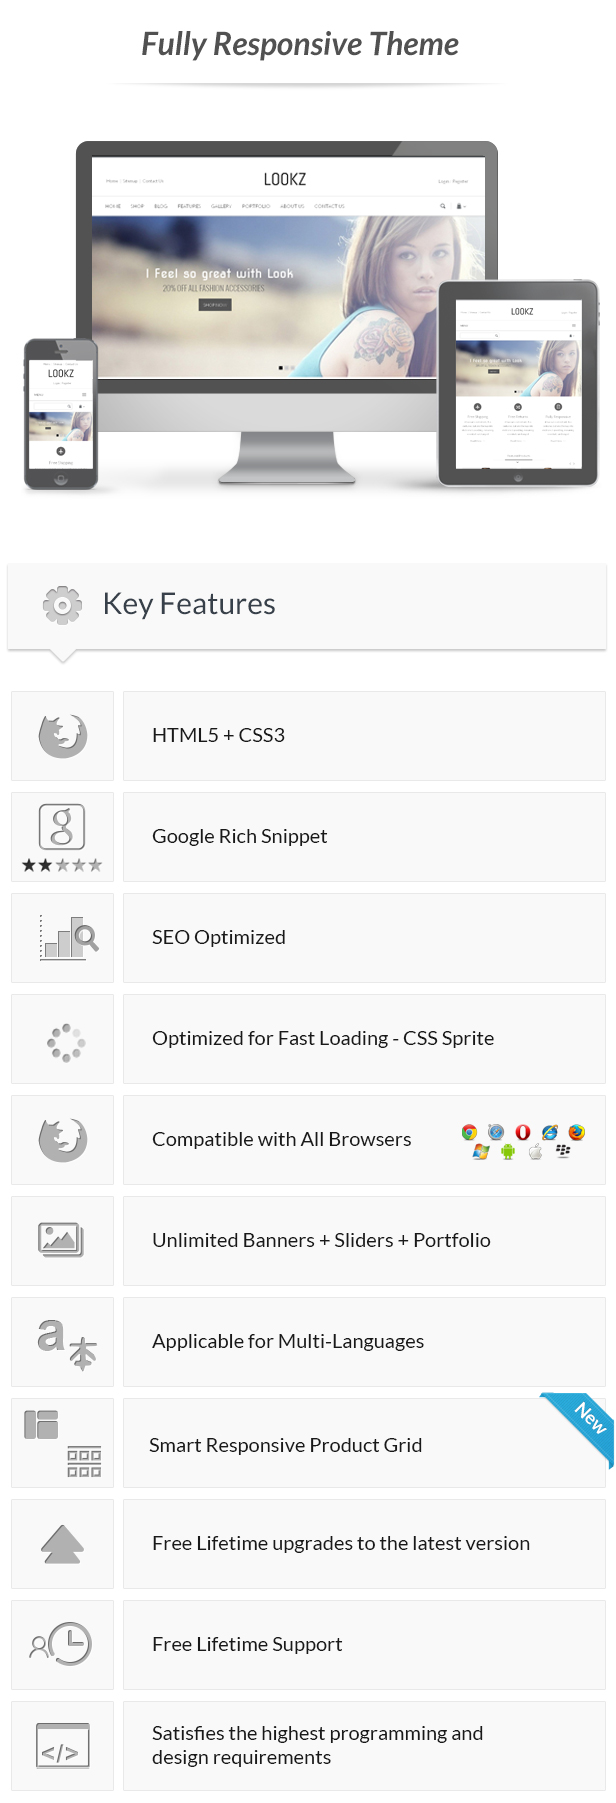Click the Firefox icon beside HTML5 + CSS3
The image size is (616, 1803).
62,736
